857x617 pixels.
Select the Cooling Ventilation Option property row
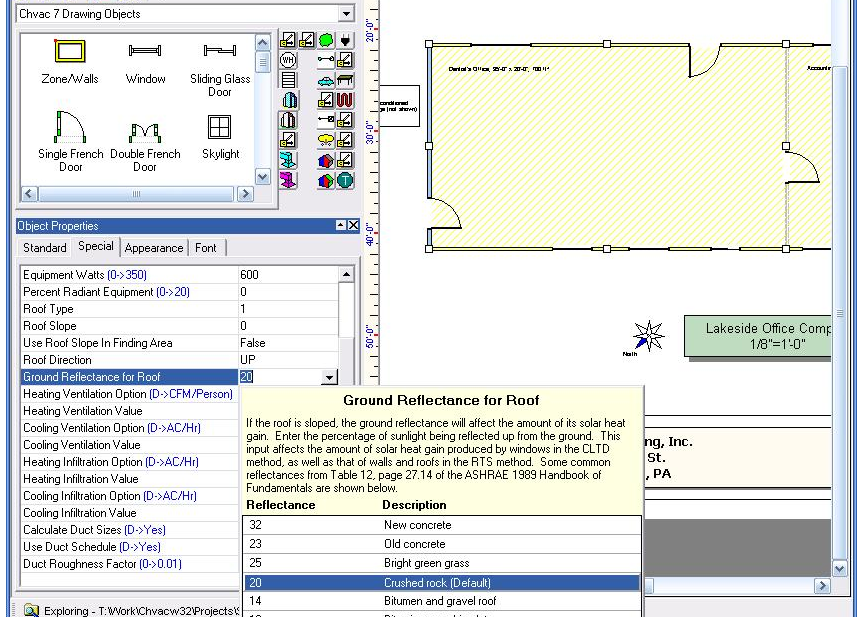[x=130, y=428]
